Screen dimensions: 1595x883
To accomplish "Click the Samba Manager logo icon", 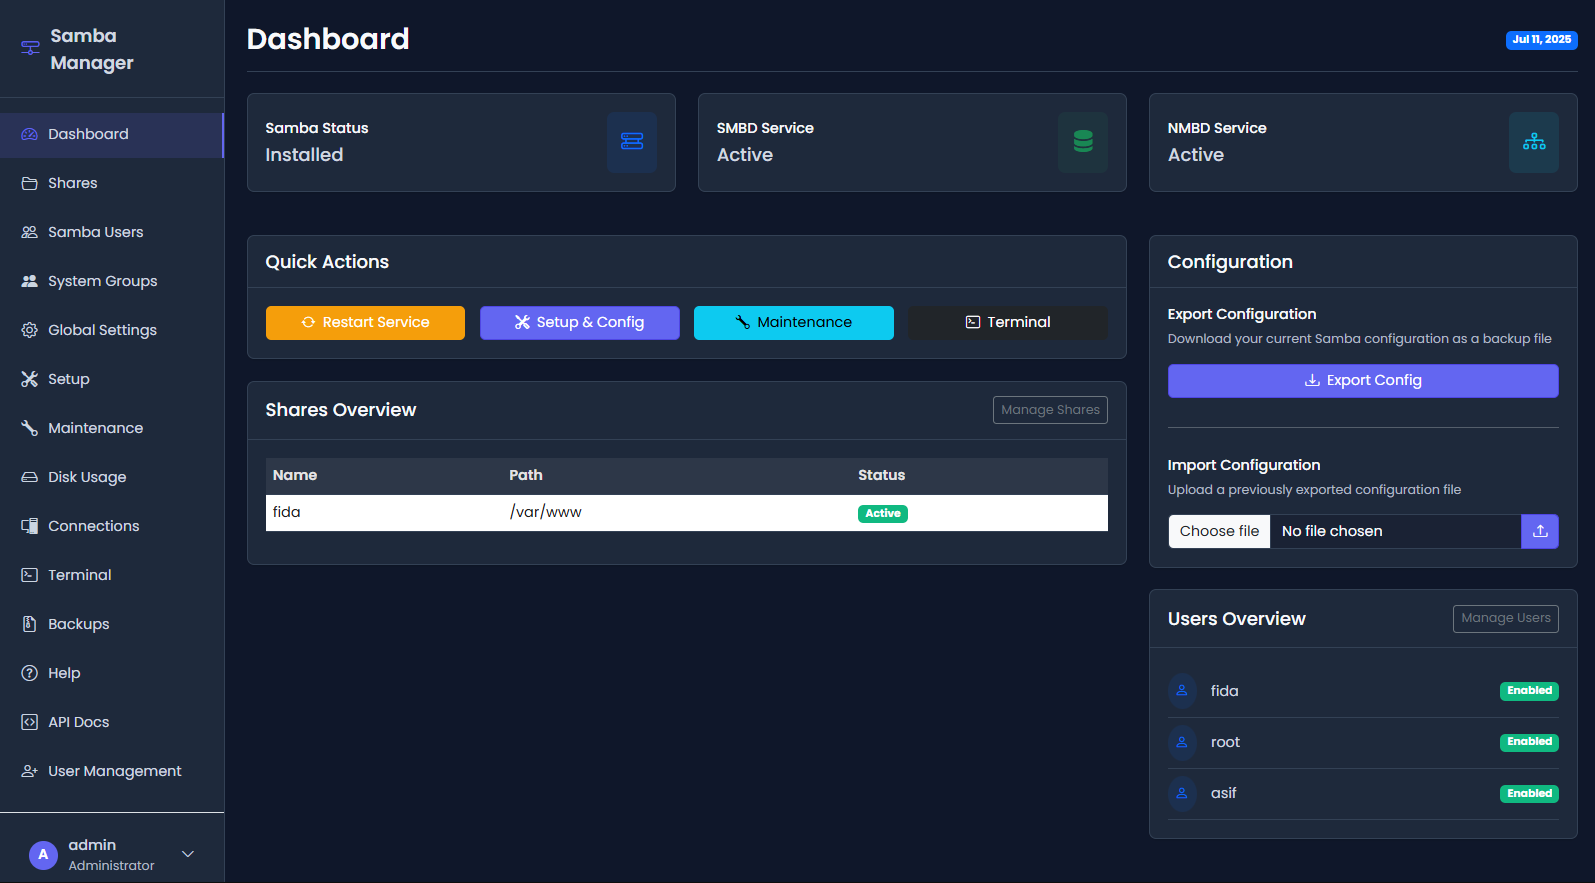I will pos(30,48).
